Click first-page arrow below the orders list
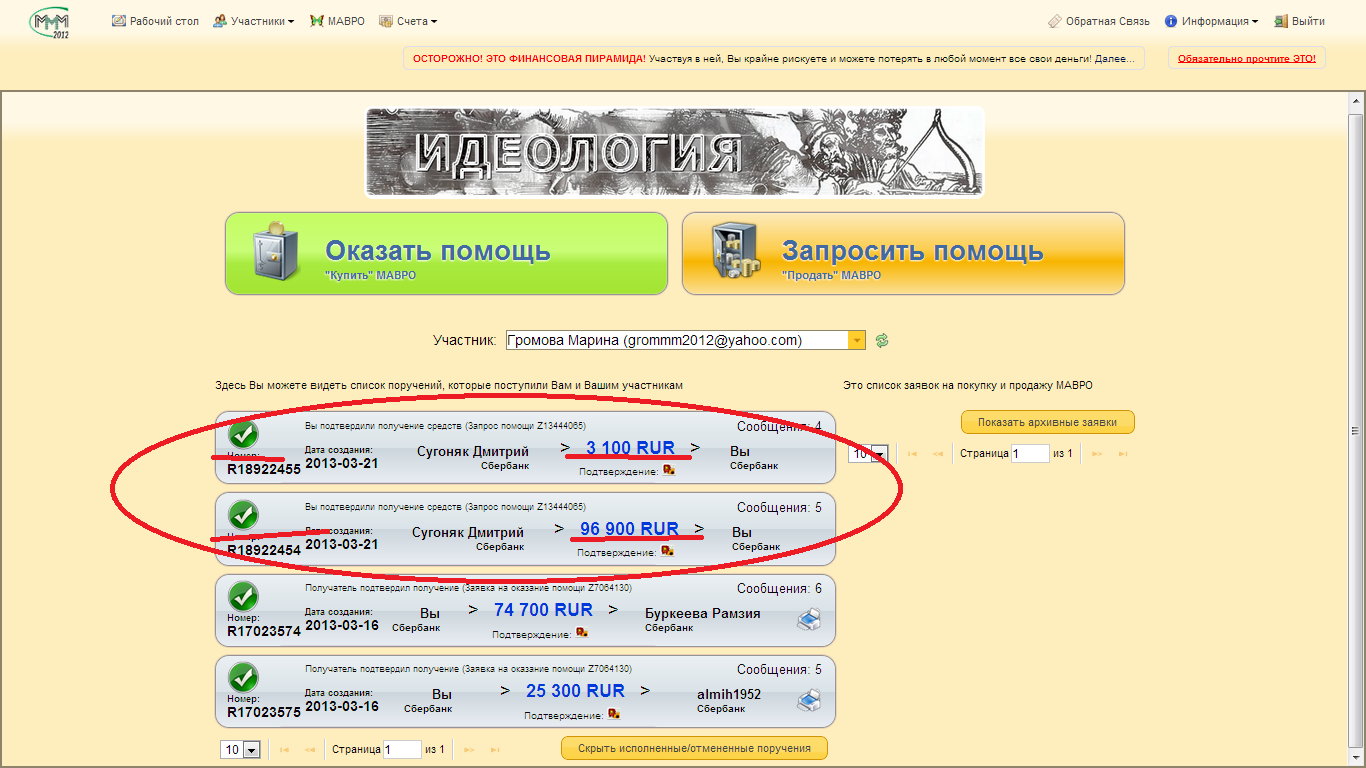This screenshot has width=1366, height=768. [x=284, y=749]
